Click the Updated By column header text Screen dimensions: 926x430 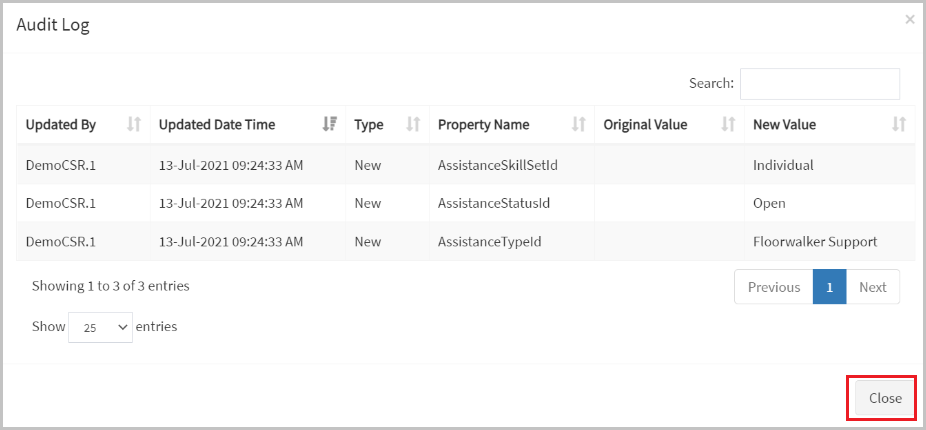point(61,125)
